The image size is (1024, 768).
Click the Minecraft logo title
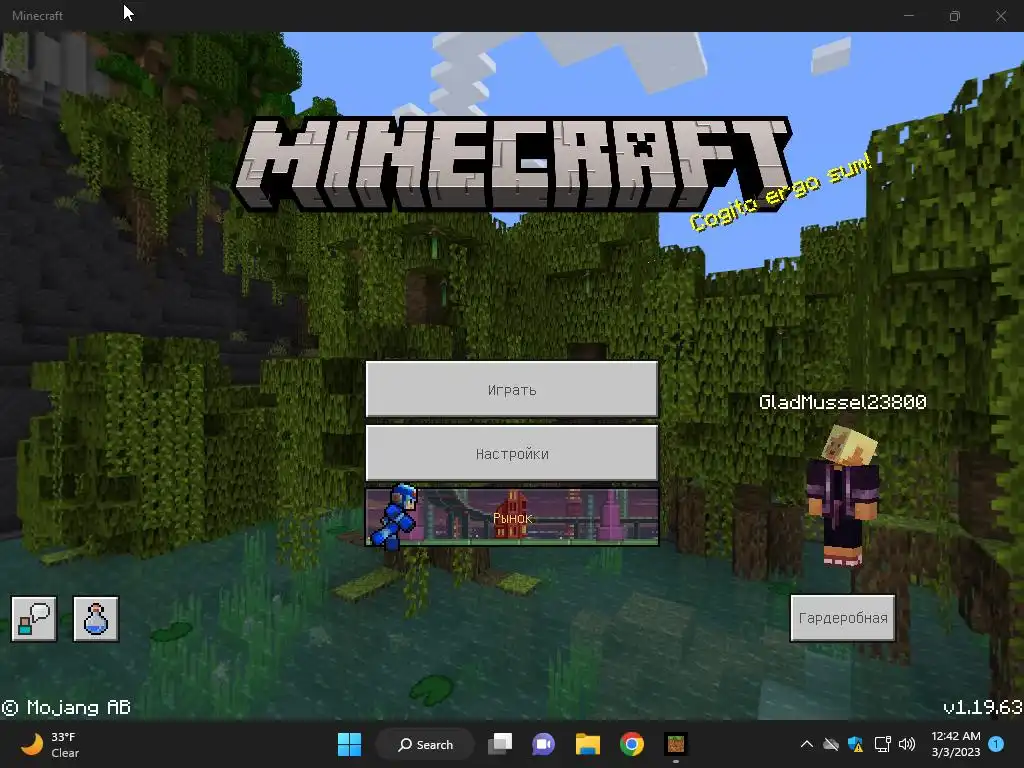(513, 163)
